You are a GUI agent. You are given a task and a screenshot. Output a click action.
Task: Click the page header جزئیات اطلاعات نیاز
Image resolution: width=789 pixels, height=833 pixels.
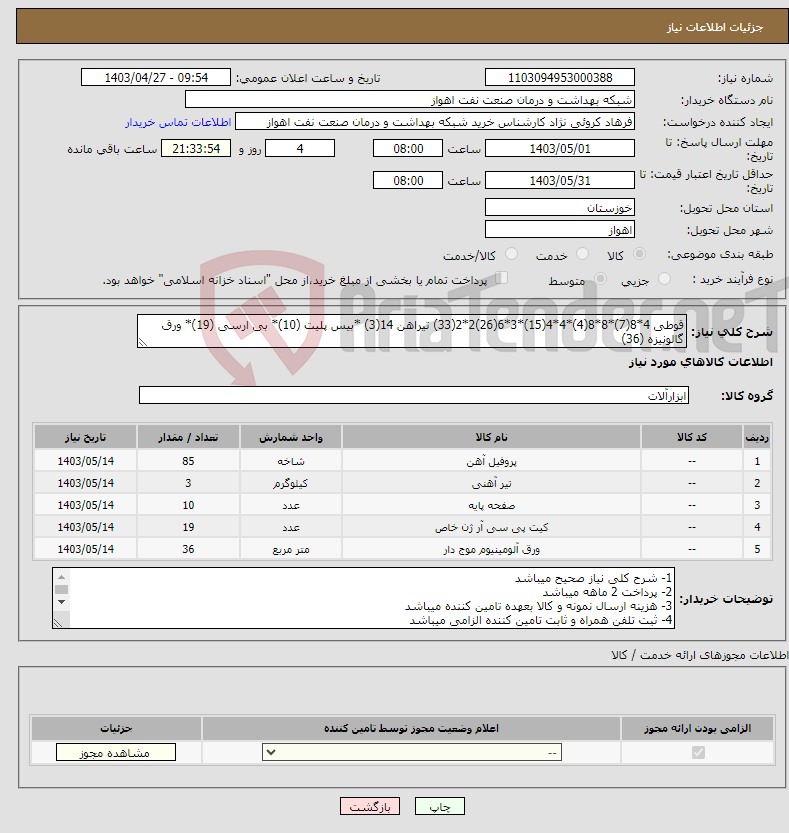pos(715,27)
